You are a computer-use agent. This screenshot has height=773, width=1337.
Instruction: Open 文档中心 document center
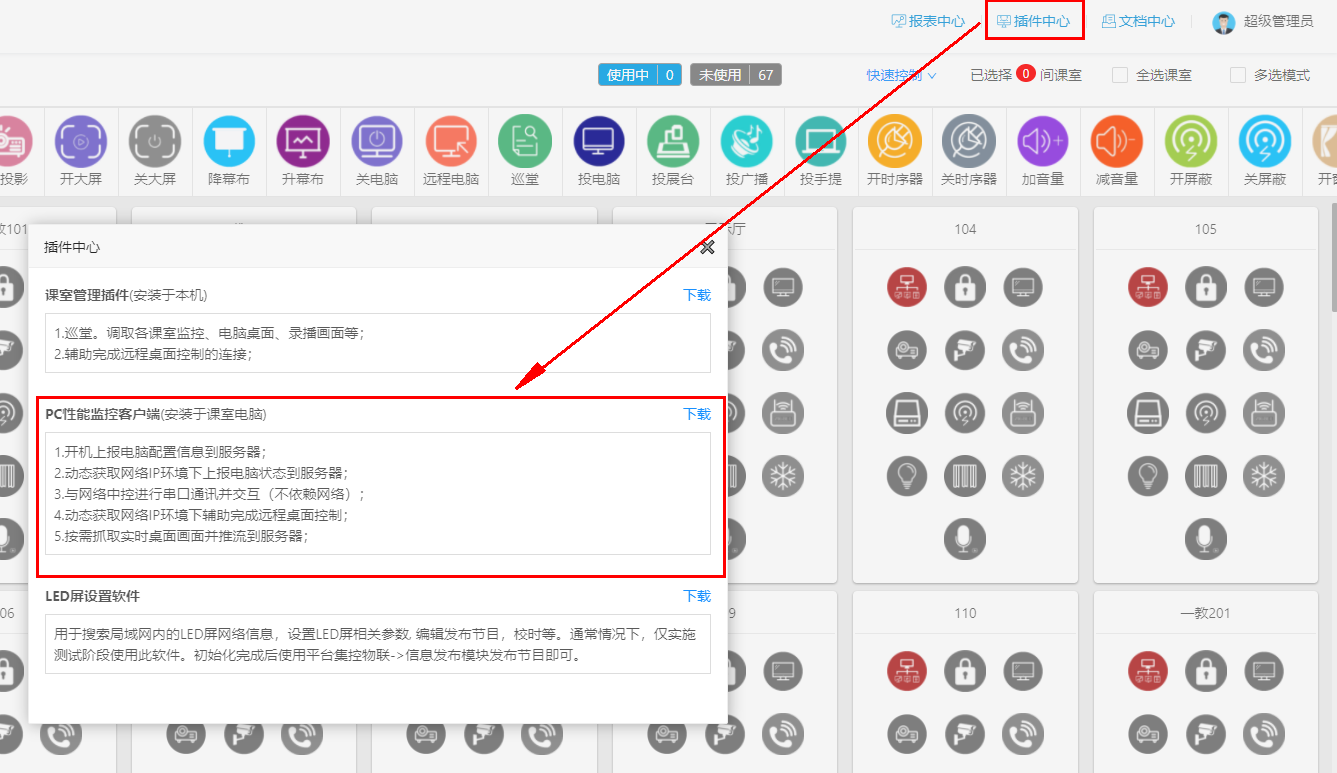tap(1138, 21)
